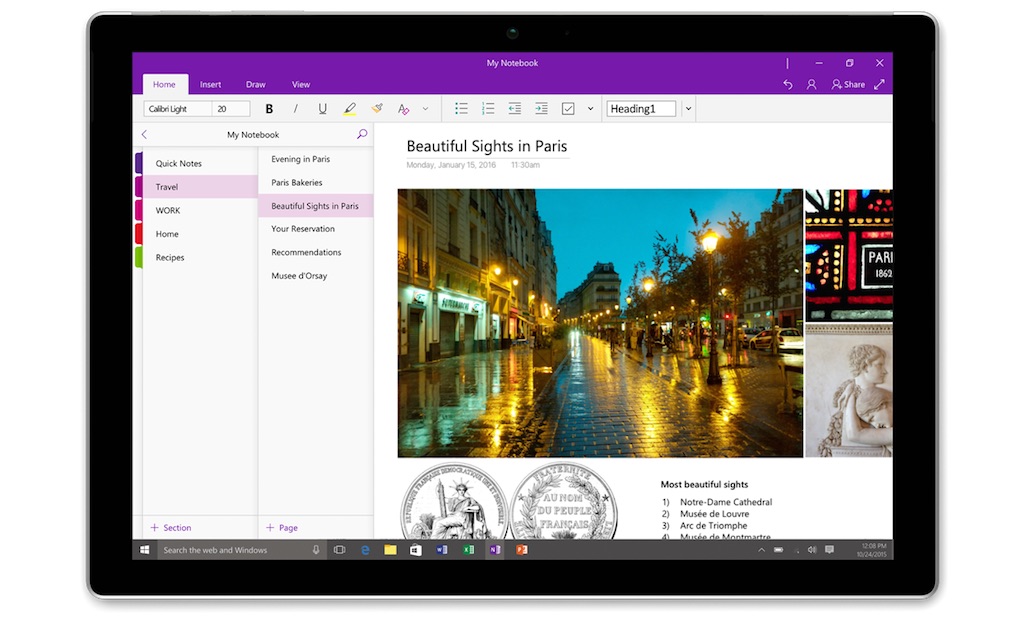
Task: Activate the Cortana microphone
Action: [x=315, y=550]
